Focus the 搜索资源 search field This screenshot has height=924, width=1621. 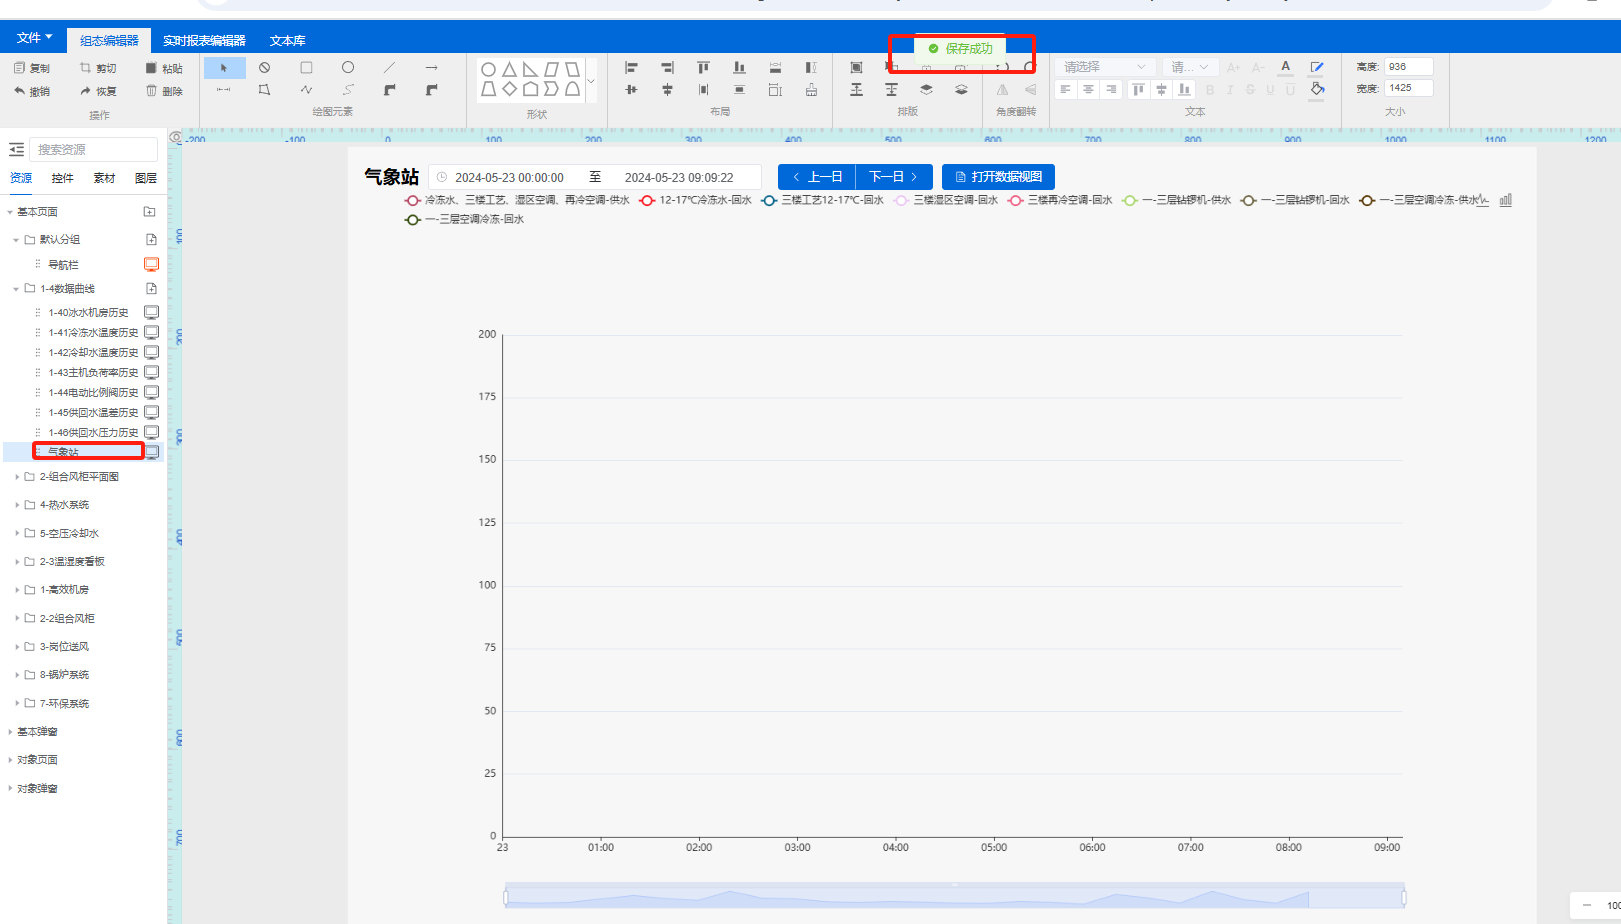94,149
